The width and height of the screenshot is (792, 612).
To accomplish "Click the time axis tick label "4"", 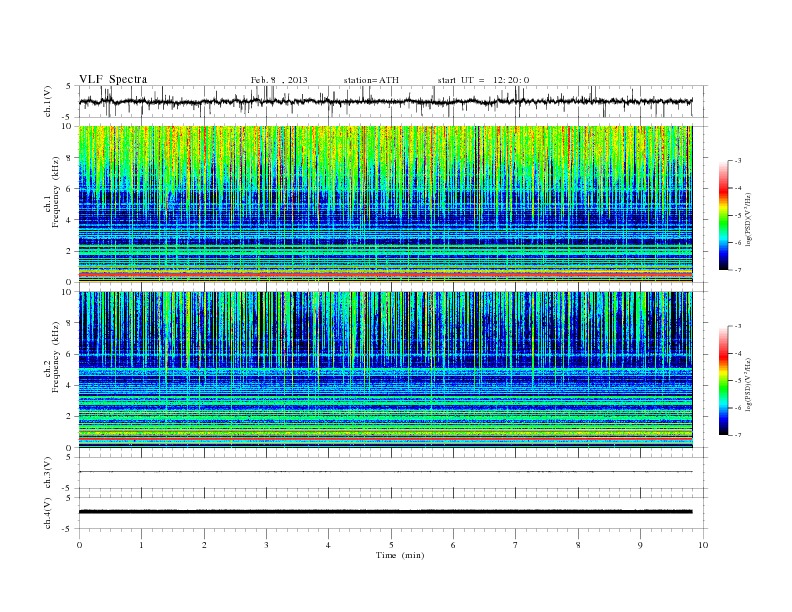I will pyautogui.click(x=328, y=545).
